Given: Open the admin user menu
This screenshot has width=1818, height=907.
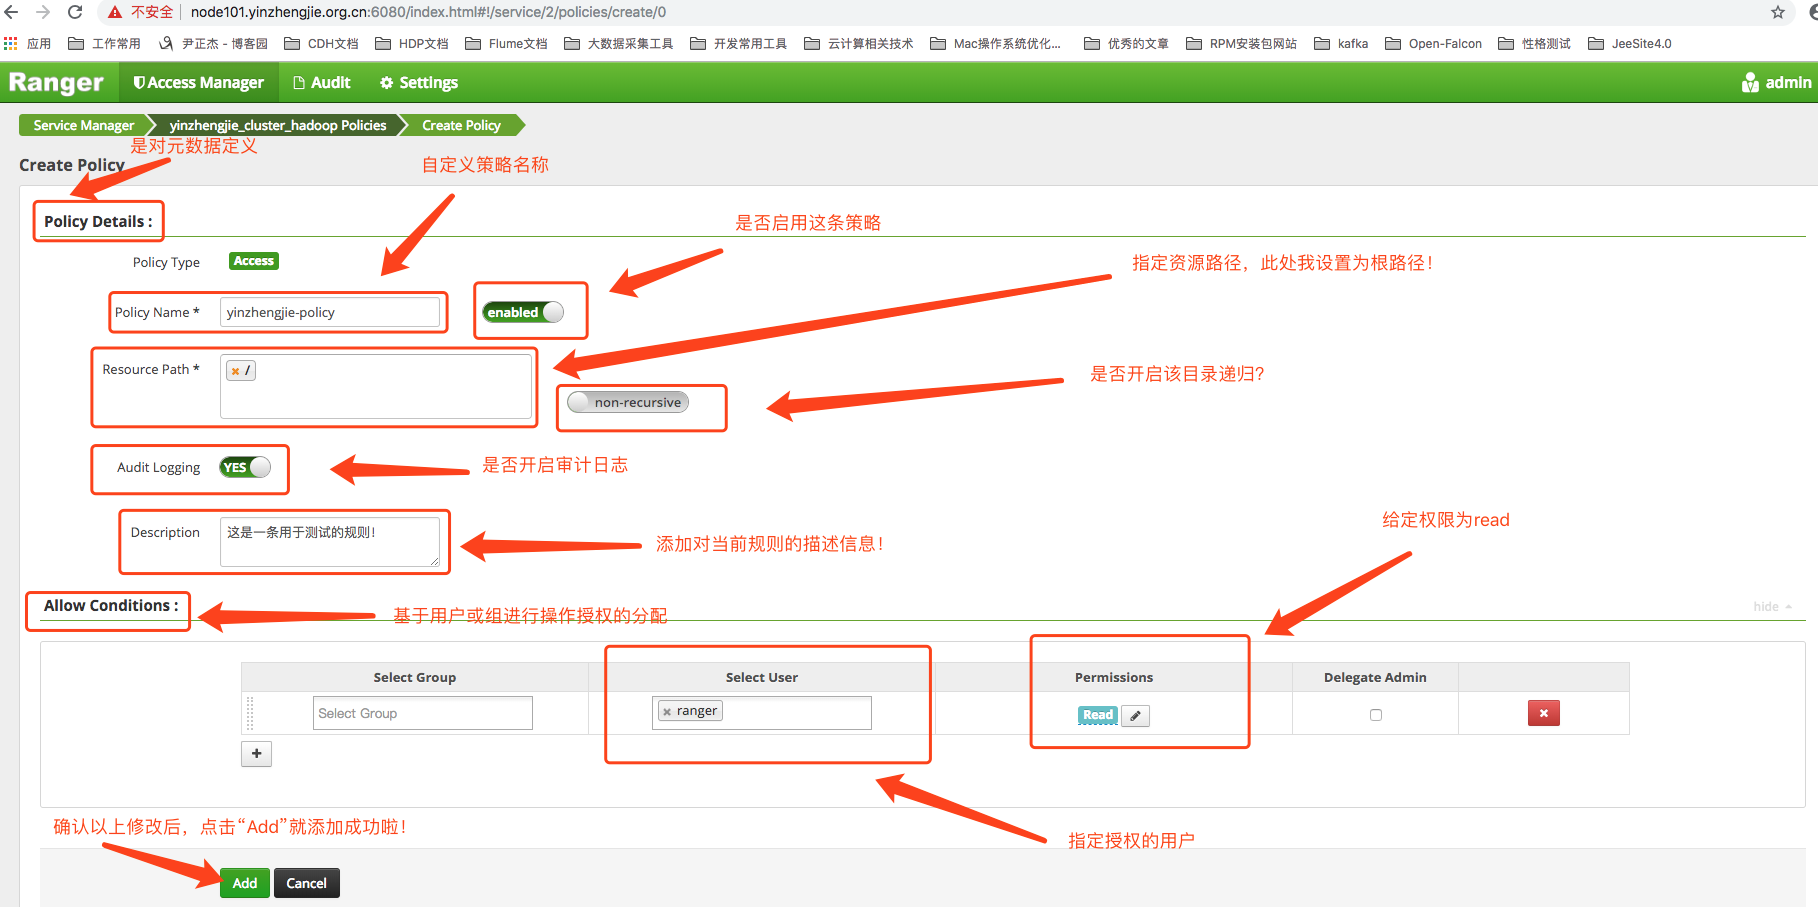Looking at the screenshot, I should (x=1776, y=82).
